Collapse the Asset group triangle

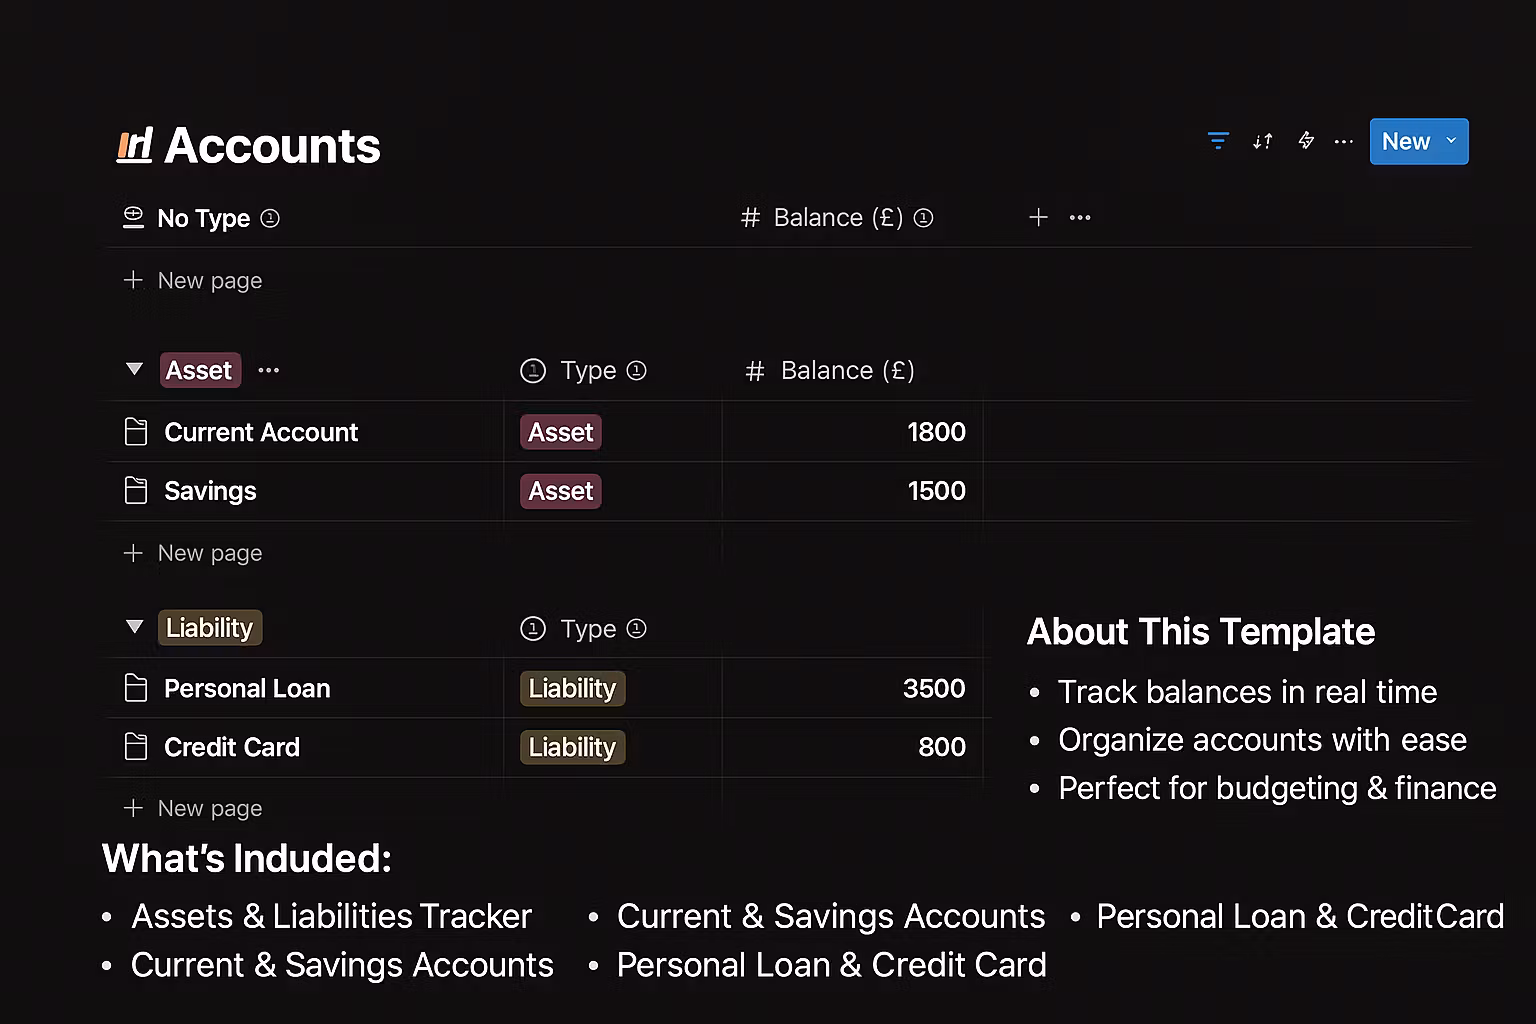pos(134,369)
